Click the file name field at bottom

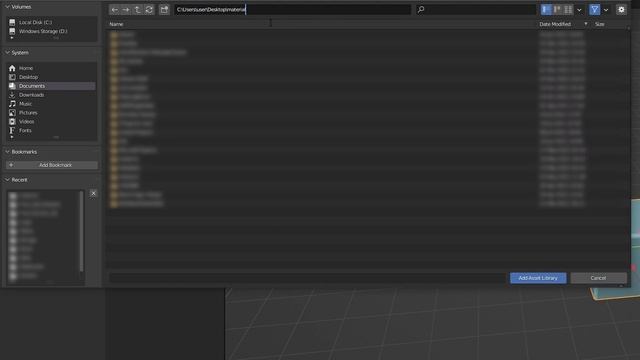click(307, 278)
